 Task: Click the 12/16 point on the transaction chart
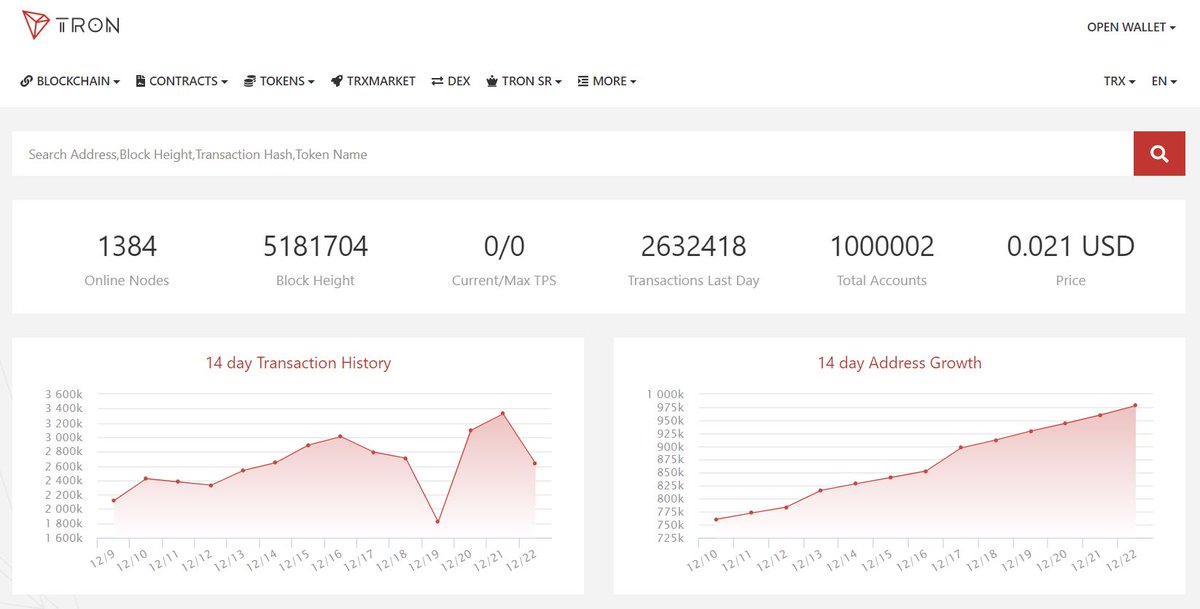341,436
